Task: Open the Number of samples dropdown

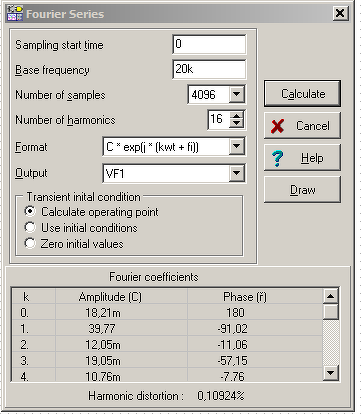Action: (x=237, y=95)
